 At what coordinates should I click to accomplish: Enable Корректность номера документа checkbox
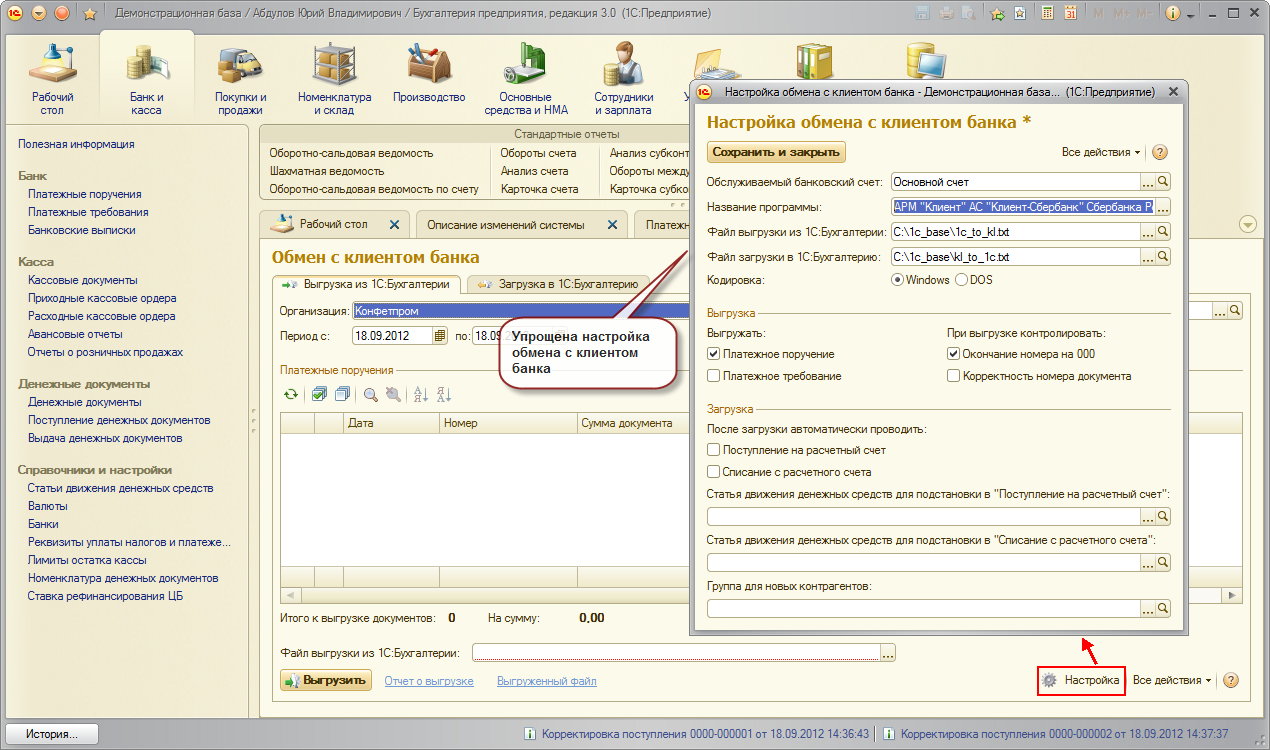(953, 376)
